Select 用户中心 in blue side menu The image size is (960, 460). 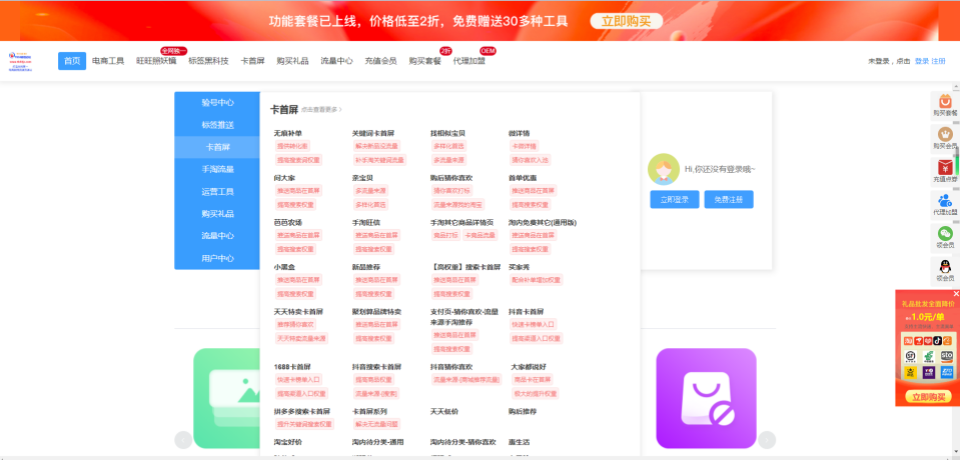pos(217,258)
